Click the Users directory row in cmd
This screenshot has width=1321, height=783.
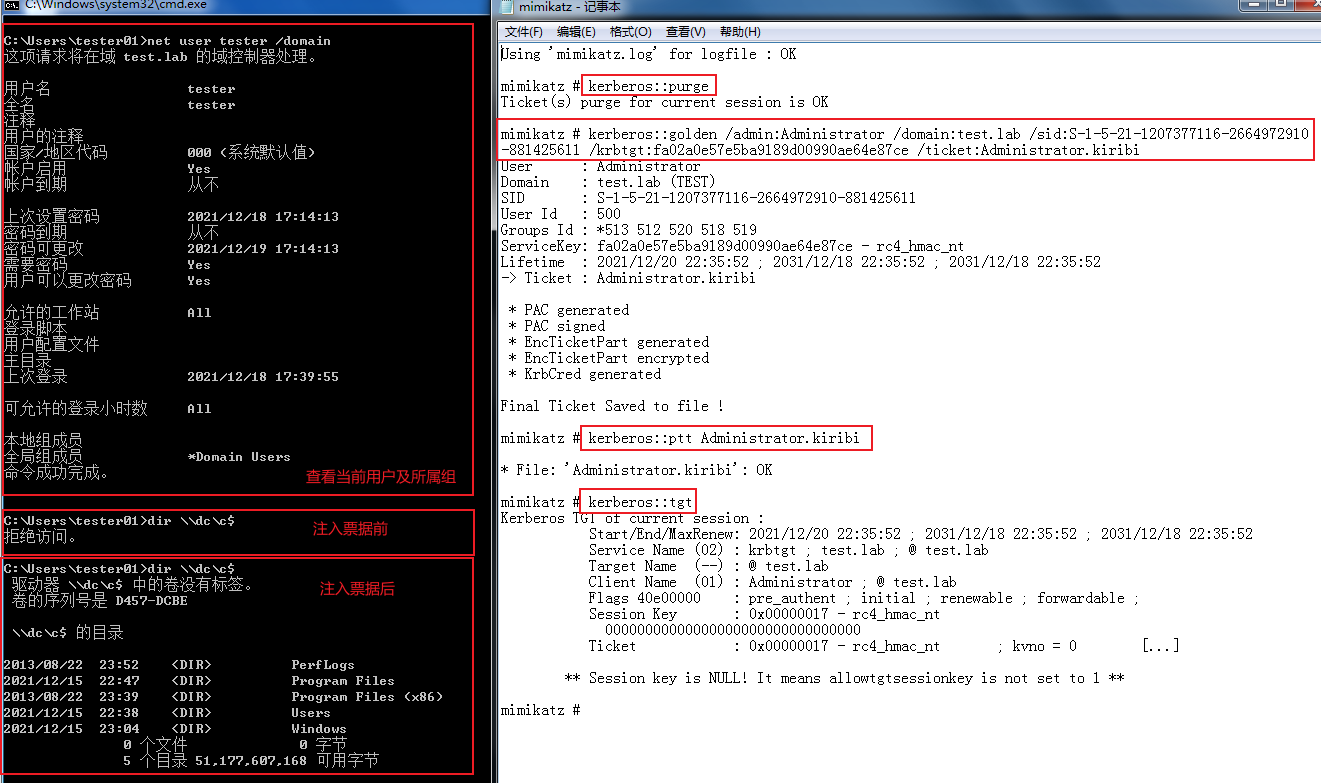coord(167,713)
